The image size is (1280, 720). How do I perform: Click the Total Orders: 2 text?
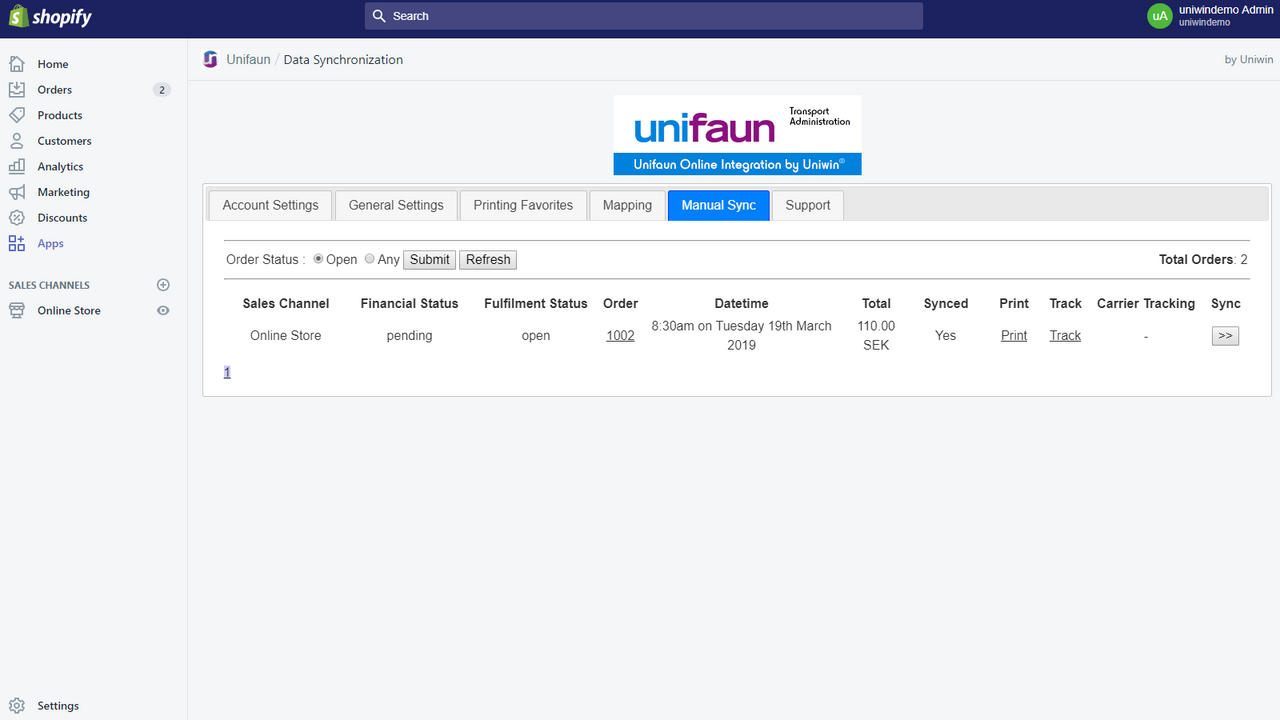1203,259
